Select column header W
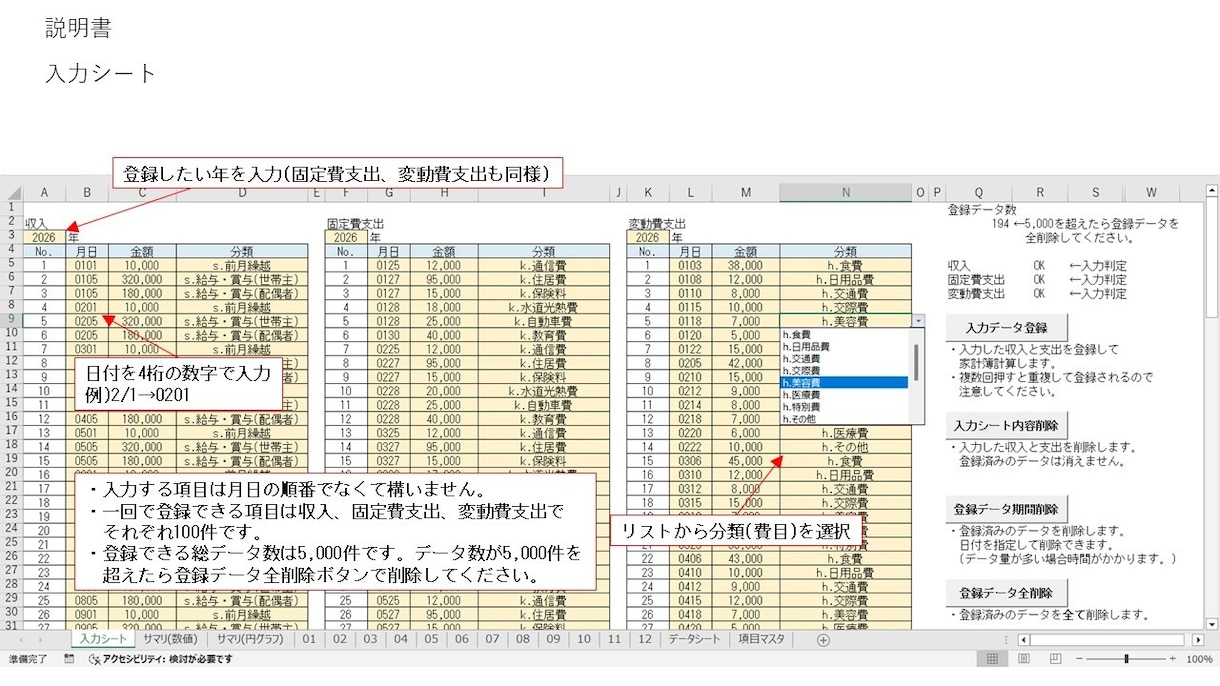Image resolution: width=1220 pixels, height=686 pixels. click(x=1151, y=192)
